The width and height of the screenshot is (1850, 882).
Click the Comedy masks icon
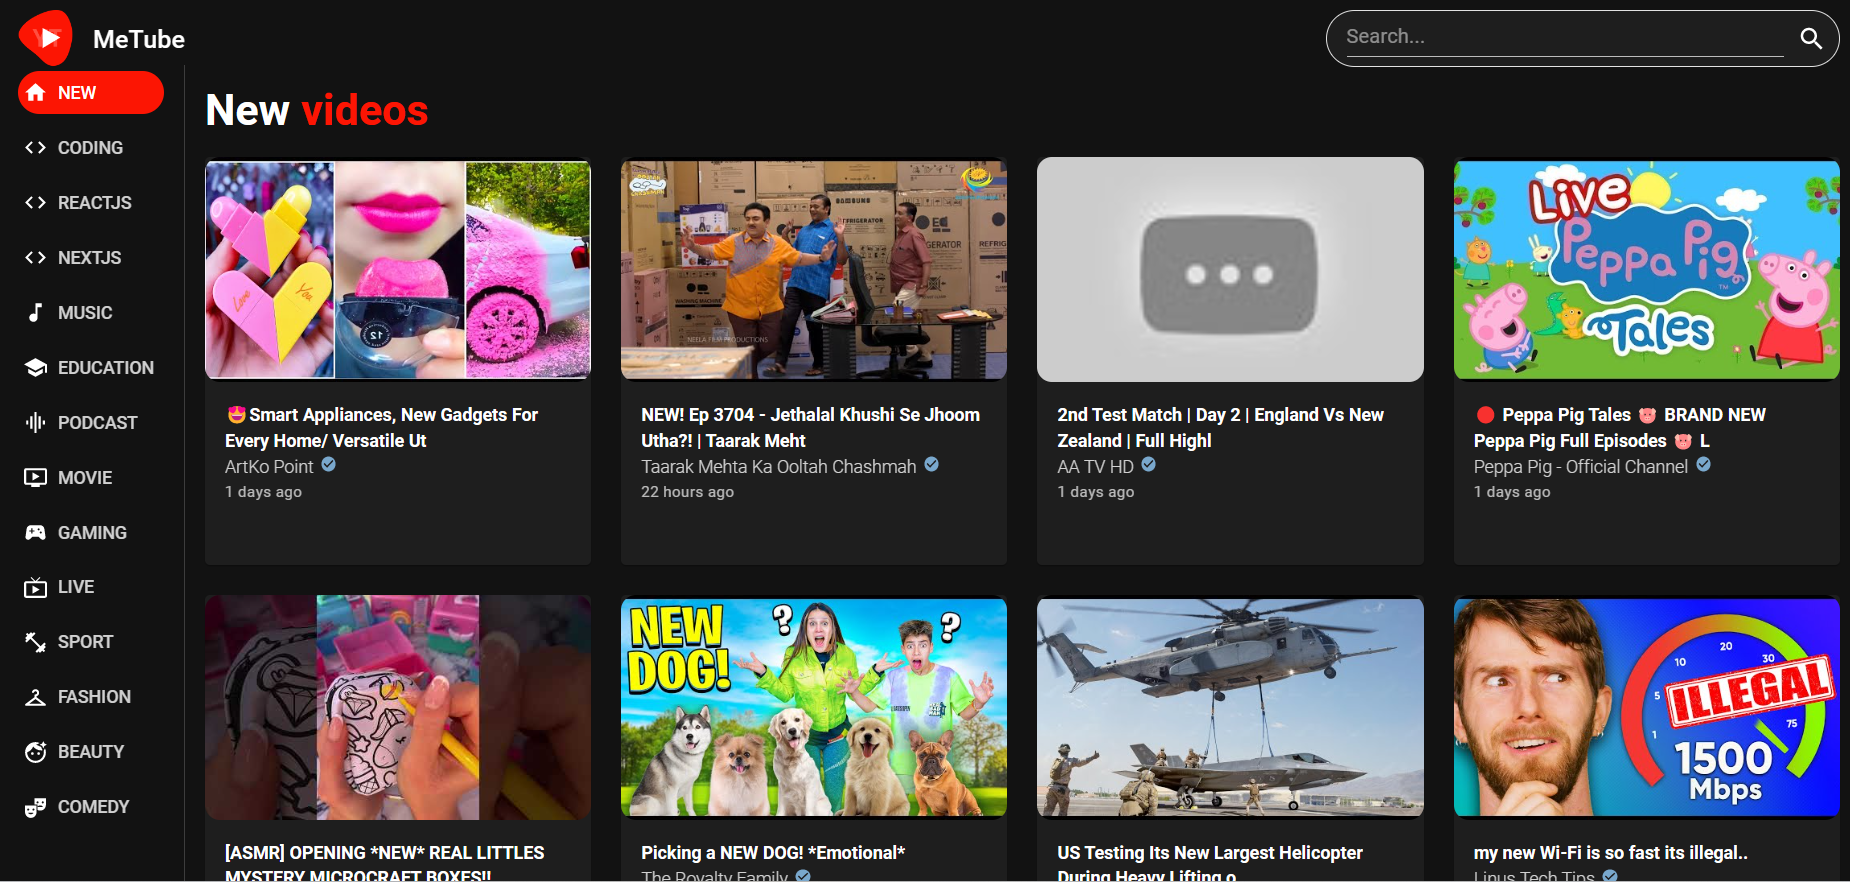pos(36,807)
